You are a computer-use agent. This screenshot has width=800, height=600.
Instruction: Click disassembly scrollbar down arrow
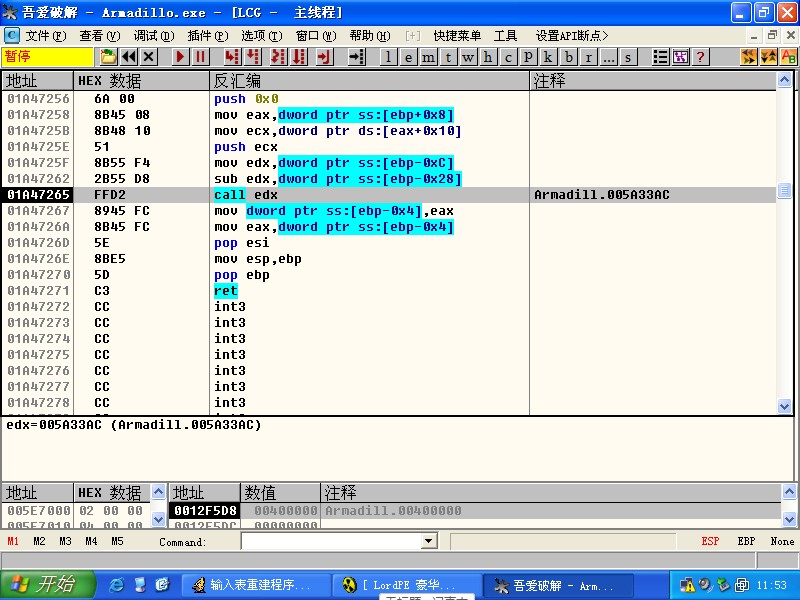click(785, 406)
